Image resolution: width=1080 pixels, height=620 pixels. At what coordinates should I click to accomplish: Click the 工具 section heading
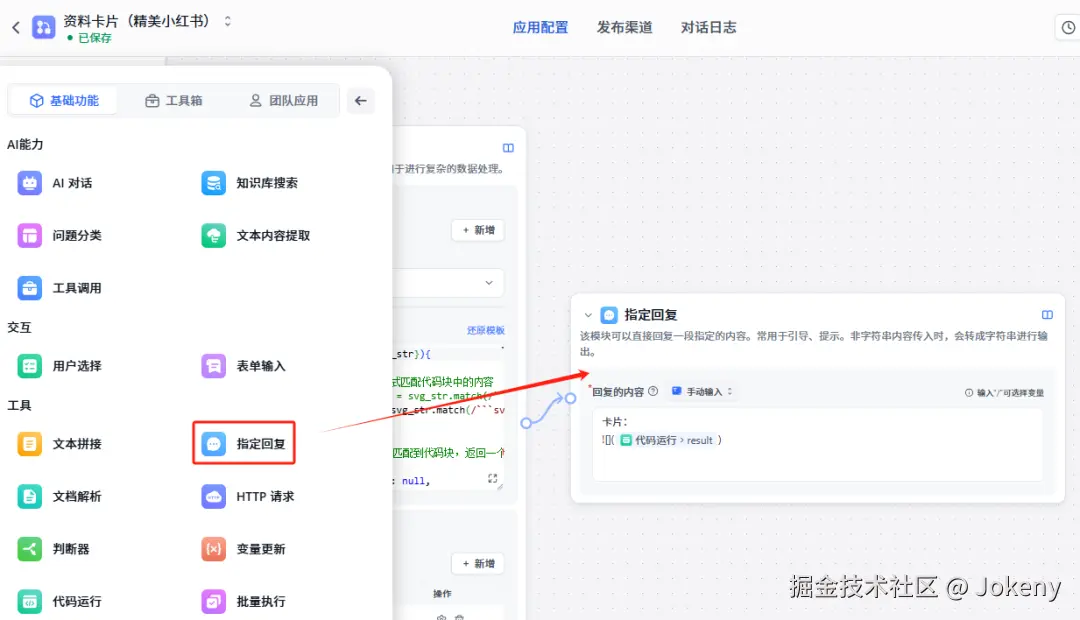tap(19, 405)
